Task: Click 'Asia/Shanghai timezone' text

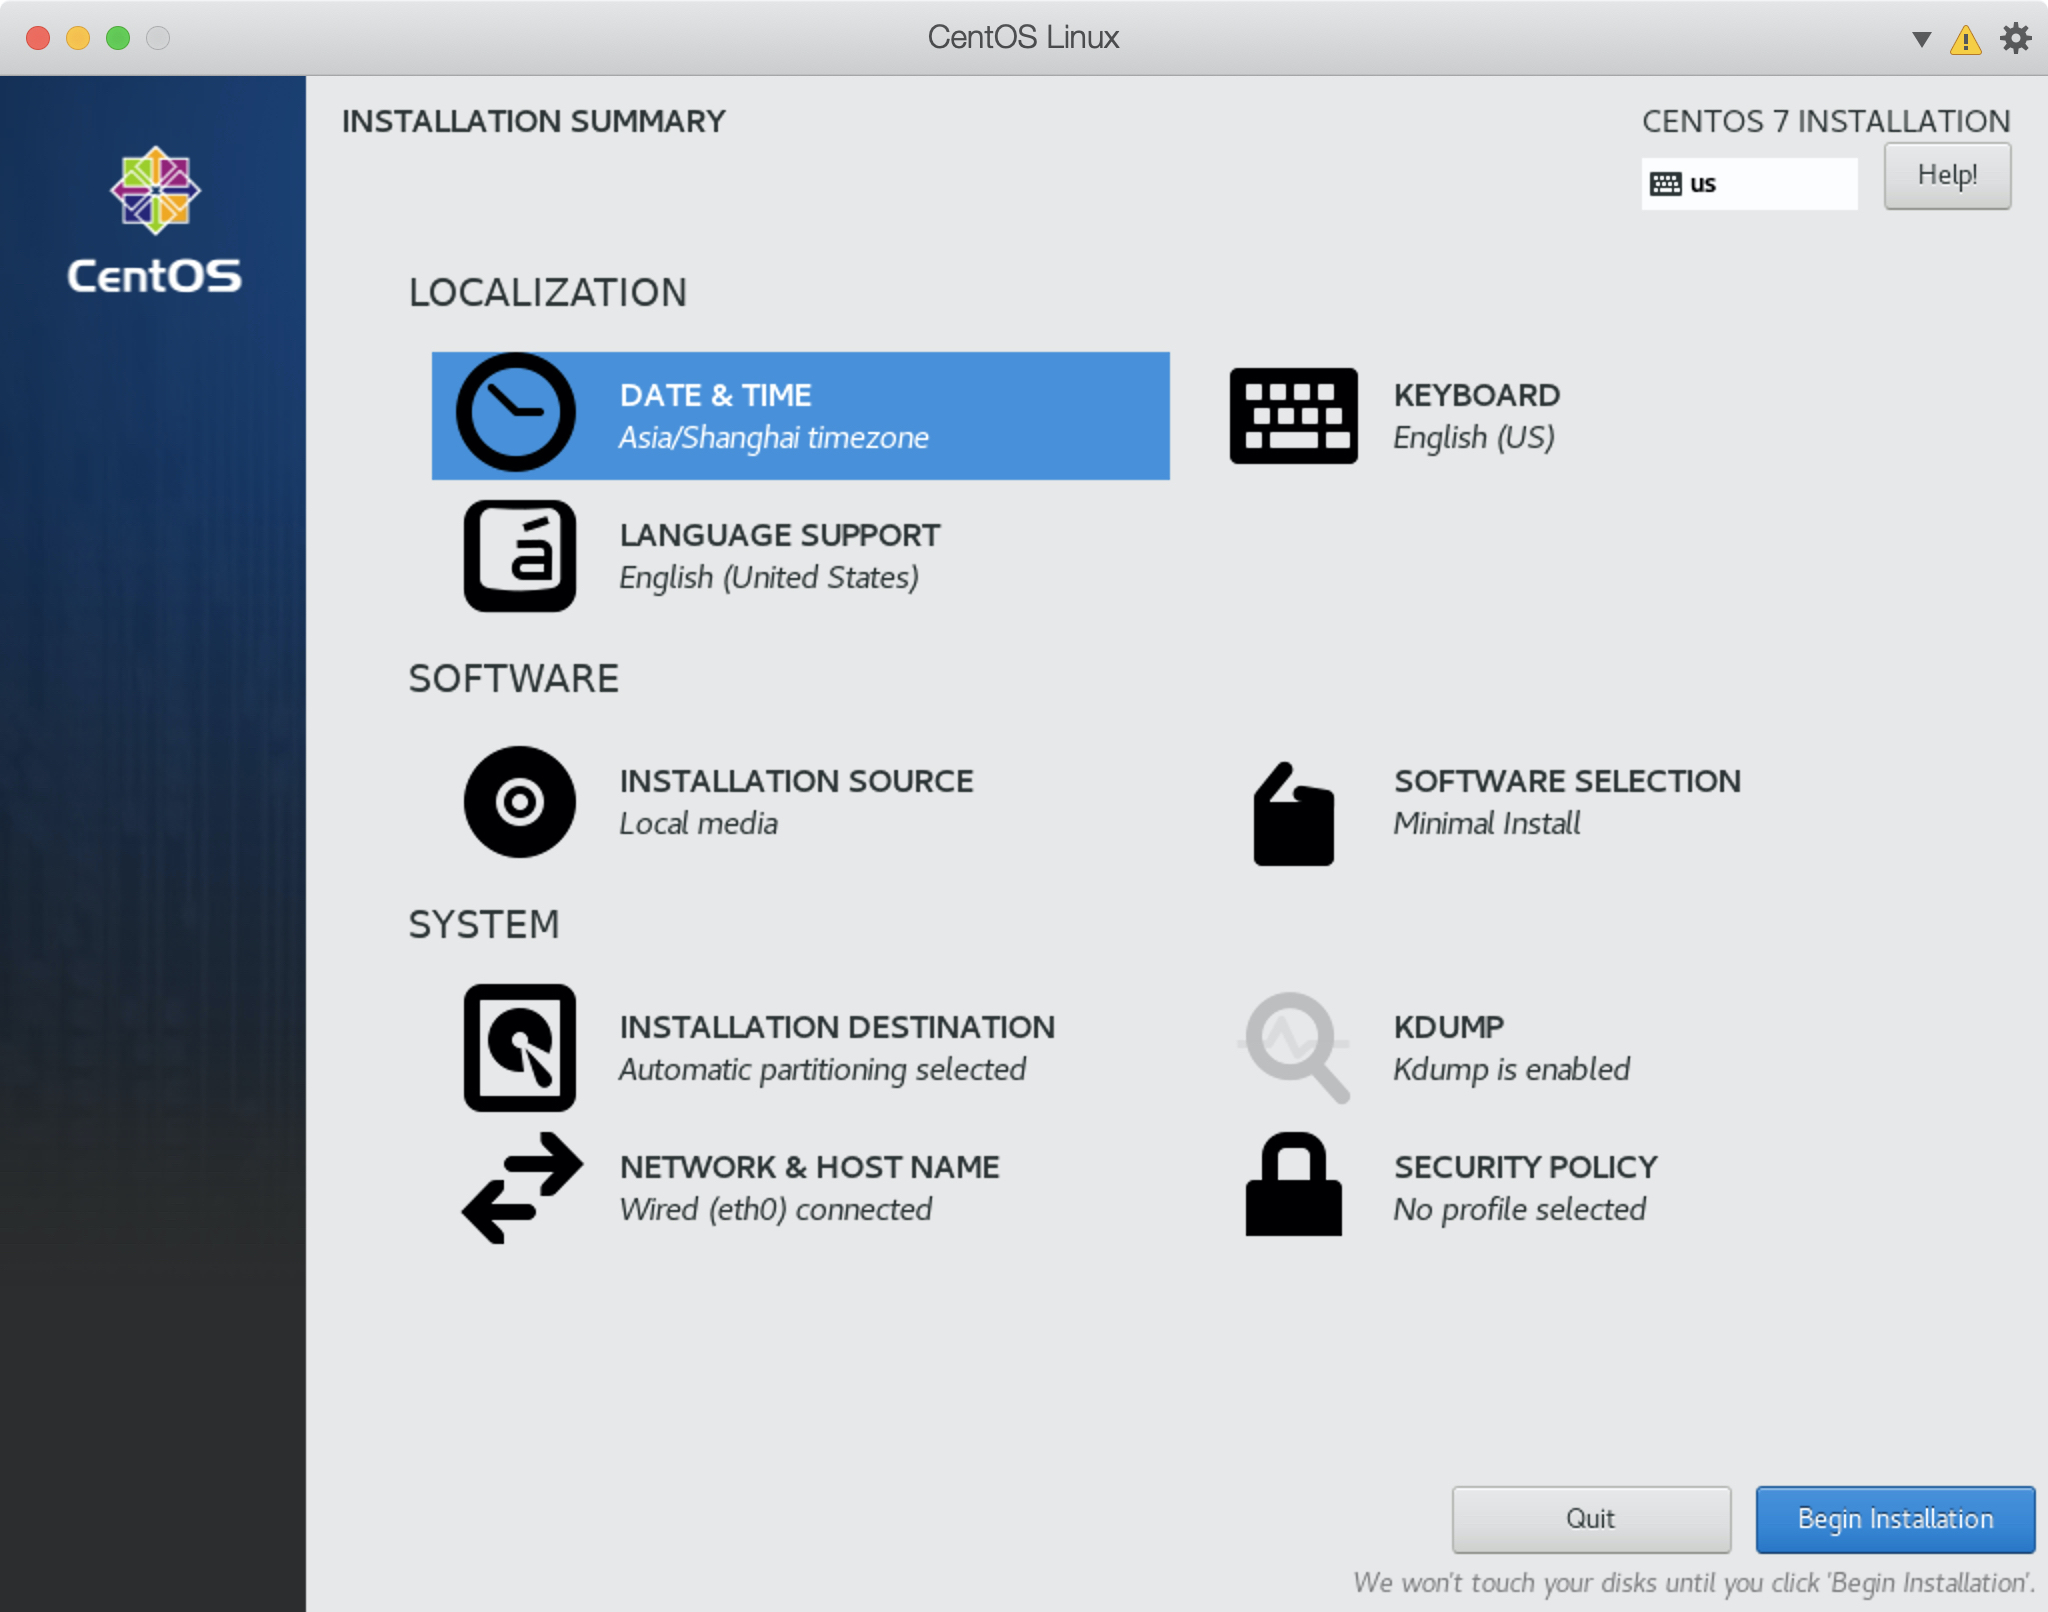Action: coord(773,438)
